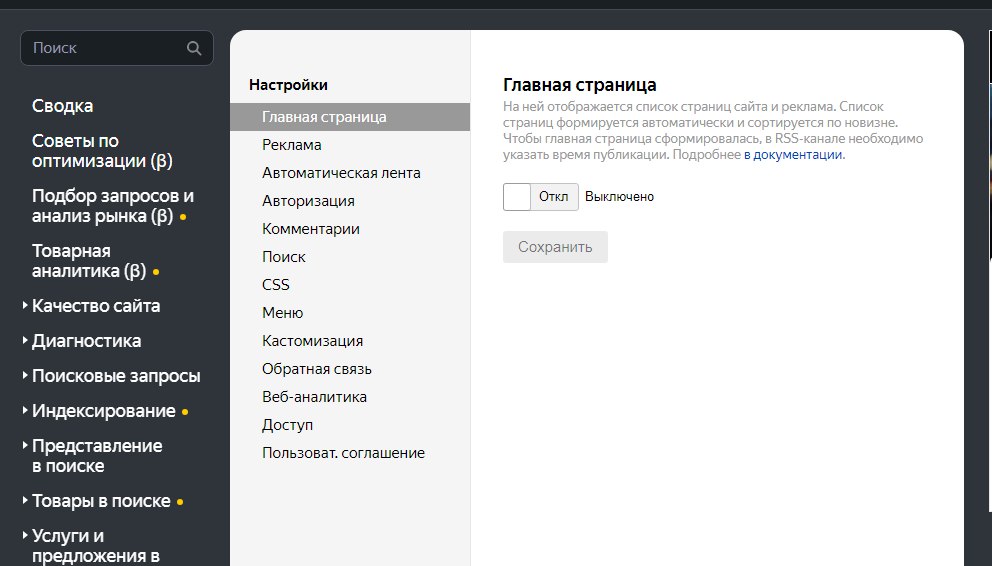Image resolution: width=992 pixels, height=566 pixels.
Task: Switch to the Кастомизация tab
Action: tap(350, 341)
